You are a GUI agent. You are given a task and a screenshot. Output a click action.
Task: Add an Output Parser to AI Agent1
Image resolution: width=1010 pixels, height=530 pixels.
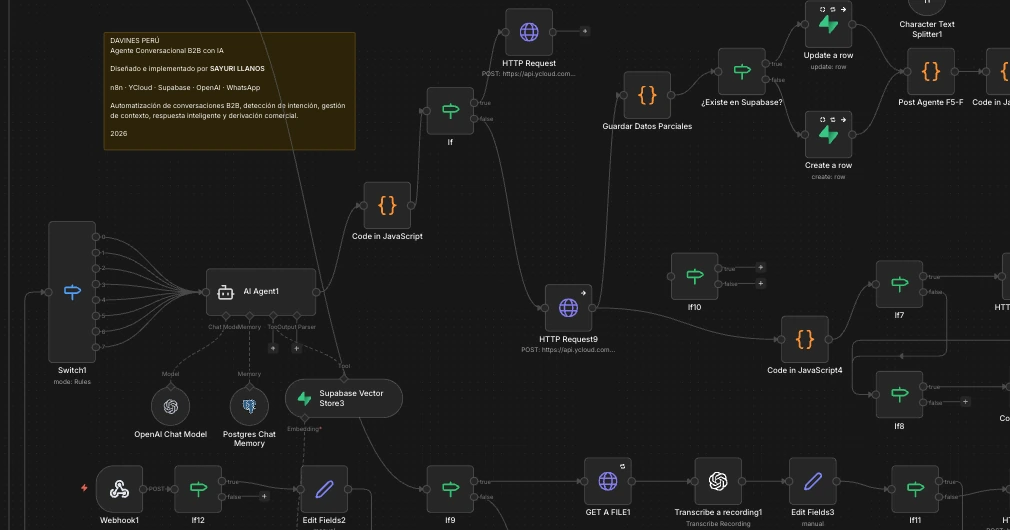(x=296, y=348)
